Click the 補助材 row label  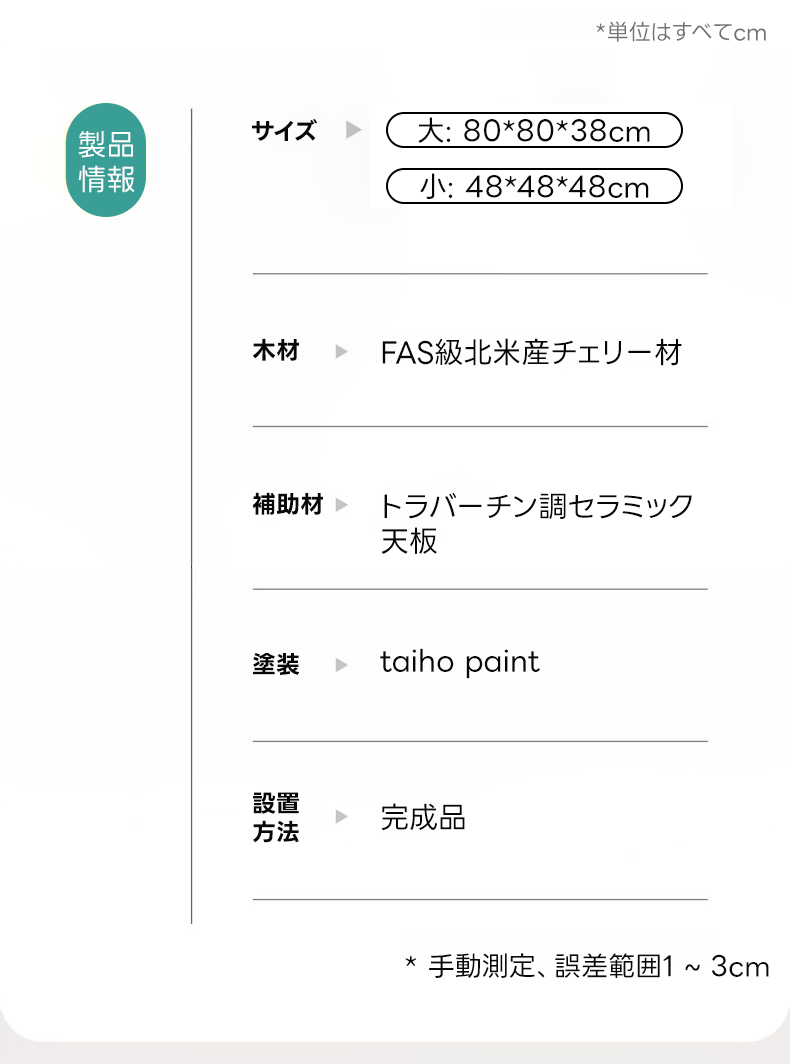(x=287, y=505)
